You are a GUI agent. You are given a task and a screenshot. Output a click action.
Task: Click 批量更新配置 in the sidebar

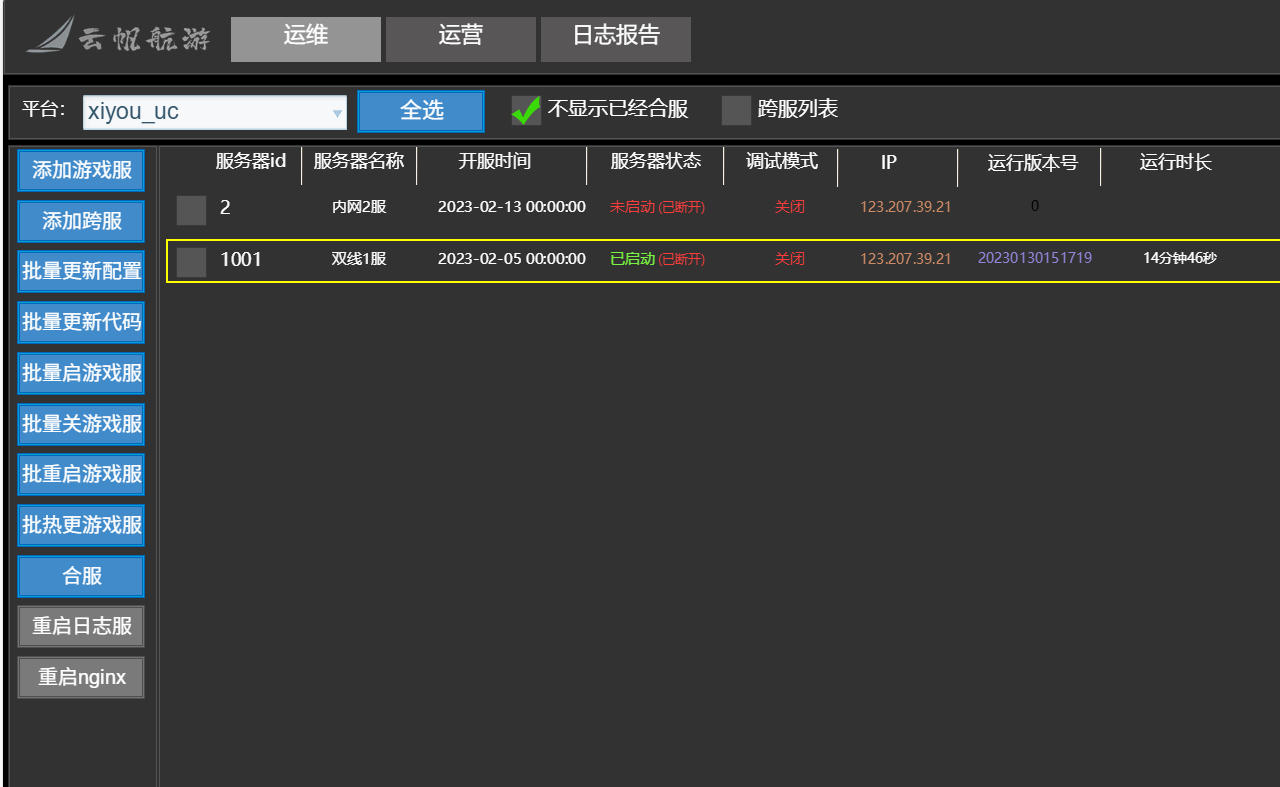[81, 272]
